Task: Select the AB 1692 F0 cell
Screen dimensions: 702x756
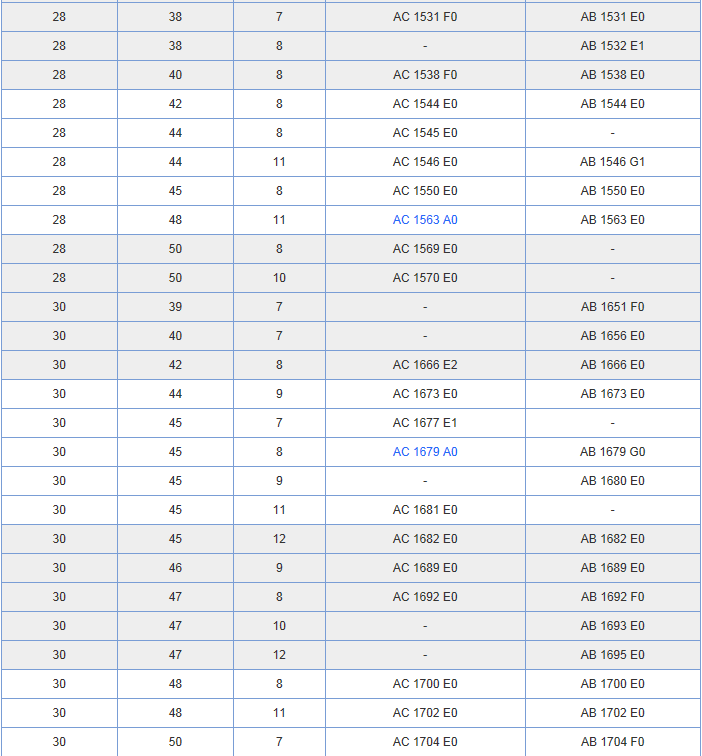Action: coord(612,597)
